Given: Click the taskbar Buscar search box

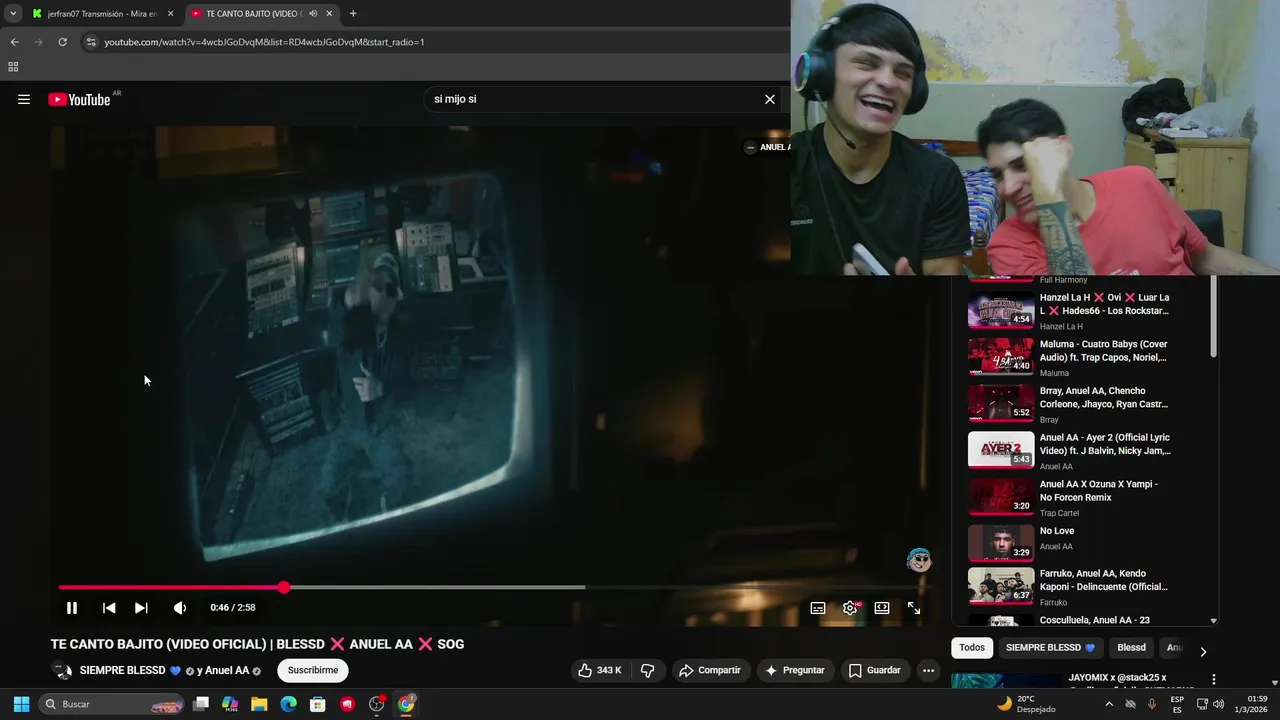Looking at the screenshot, I should click(112, 704).
